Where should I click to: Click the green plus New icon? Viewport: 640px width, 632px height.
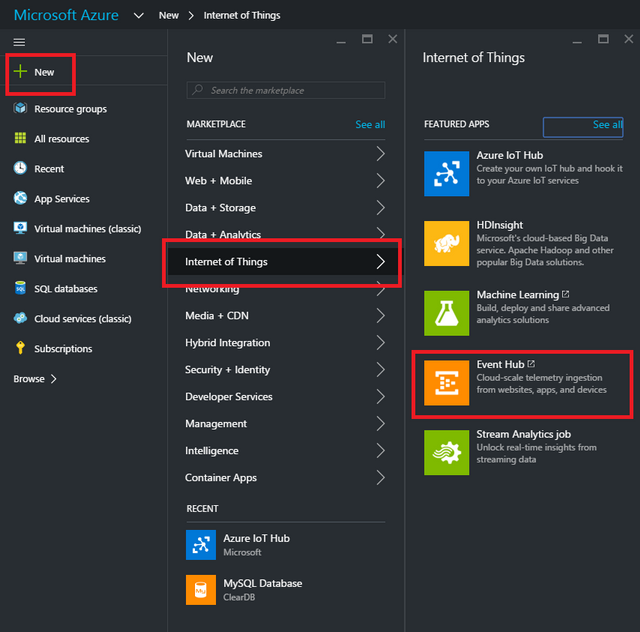click(20, 71)
